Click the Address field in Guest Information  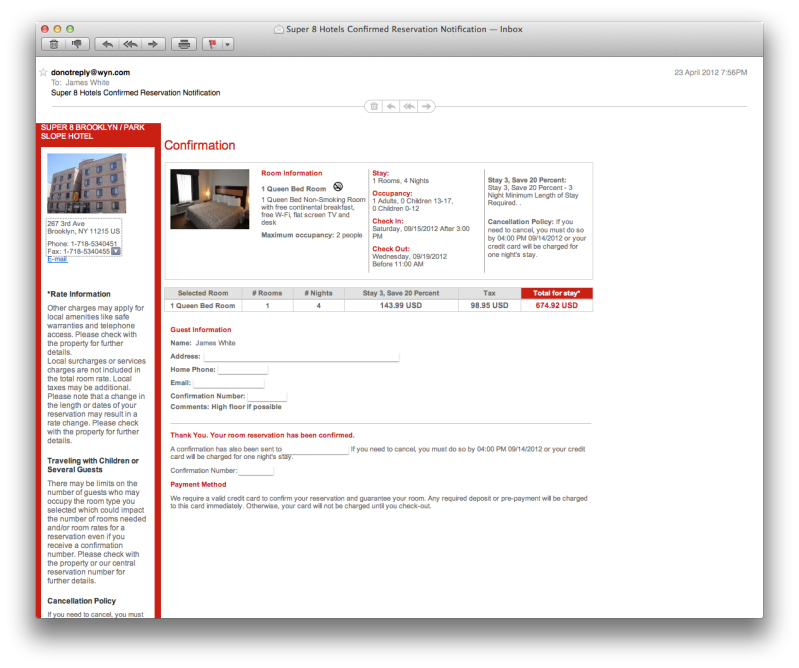(x=301, y=357)
